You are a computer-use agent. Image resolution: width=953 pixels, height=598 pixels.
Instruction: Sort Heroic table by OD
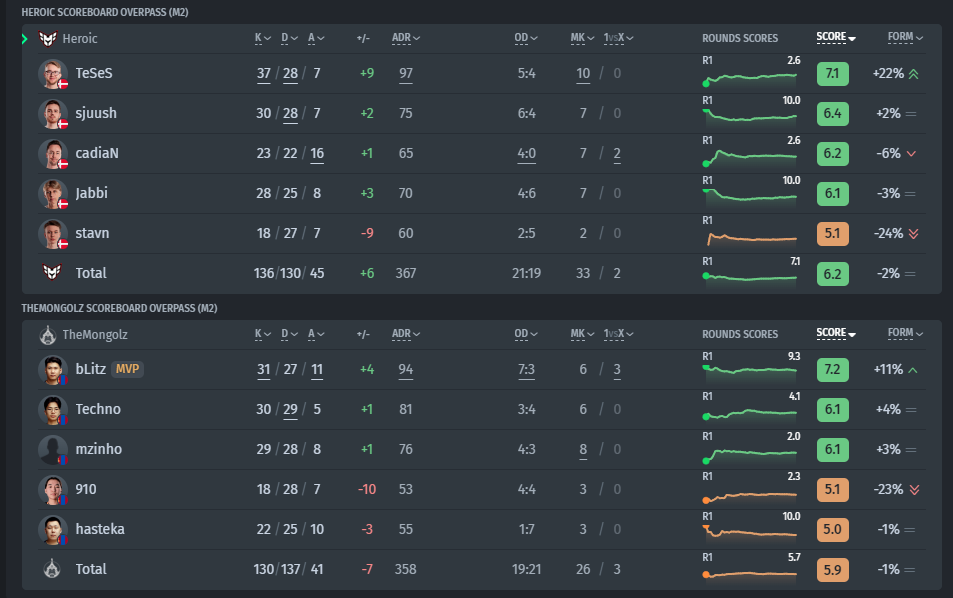coord(526,38)
